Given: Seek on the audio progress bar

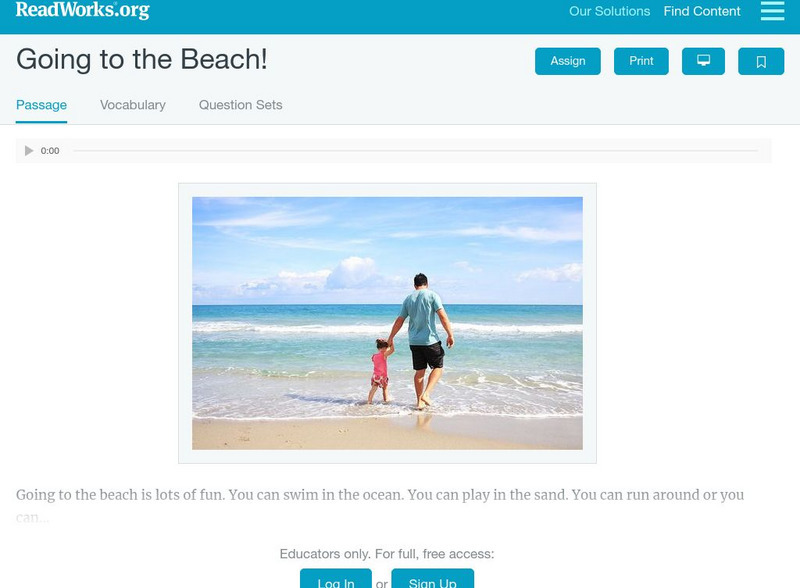Looking at the screenshot, I should click(415, 151).
